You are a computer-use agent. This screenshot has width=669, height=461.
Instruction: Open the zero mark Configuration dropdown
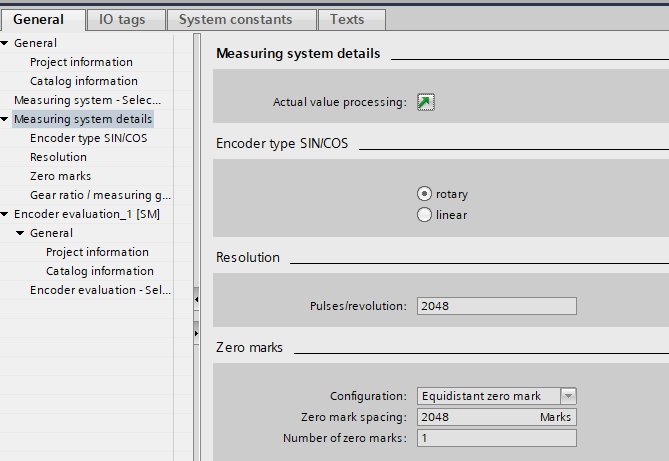(x=568, y=396)
